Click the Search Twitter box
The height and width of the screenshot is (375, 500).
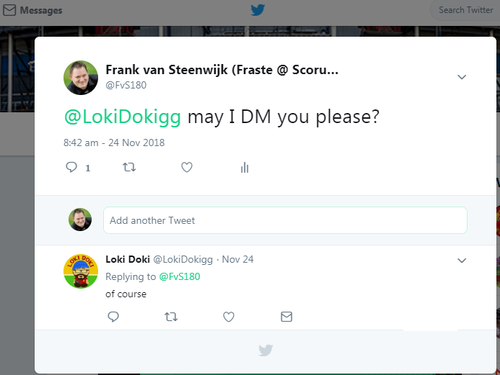click(465, 10)
